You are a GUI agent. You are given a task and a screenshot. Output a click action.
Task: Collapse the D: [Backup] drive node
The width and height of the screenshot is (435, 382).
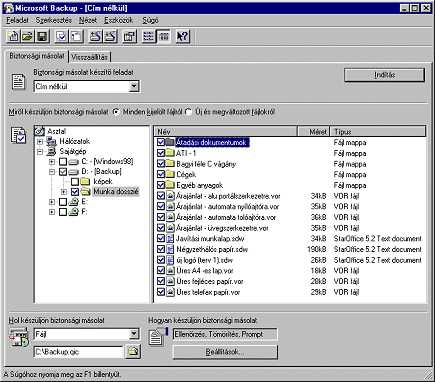[x=52, y=172]
